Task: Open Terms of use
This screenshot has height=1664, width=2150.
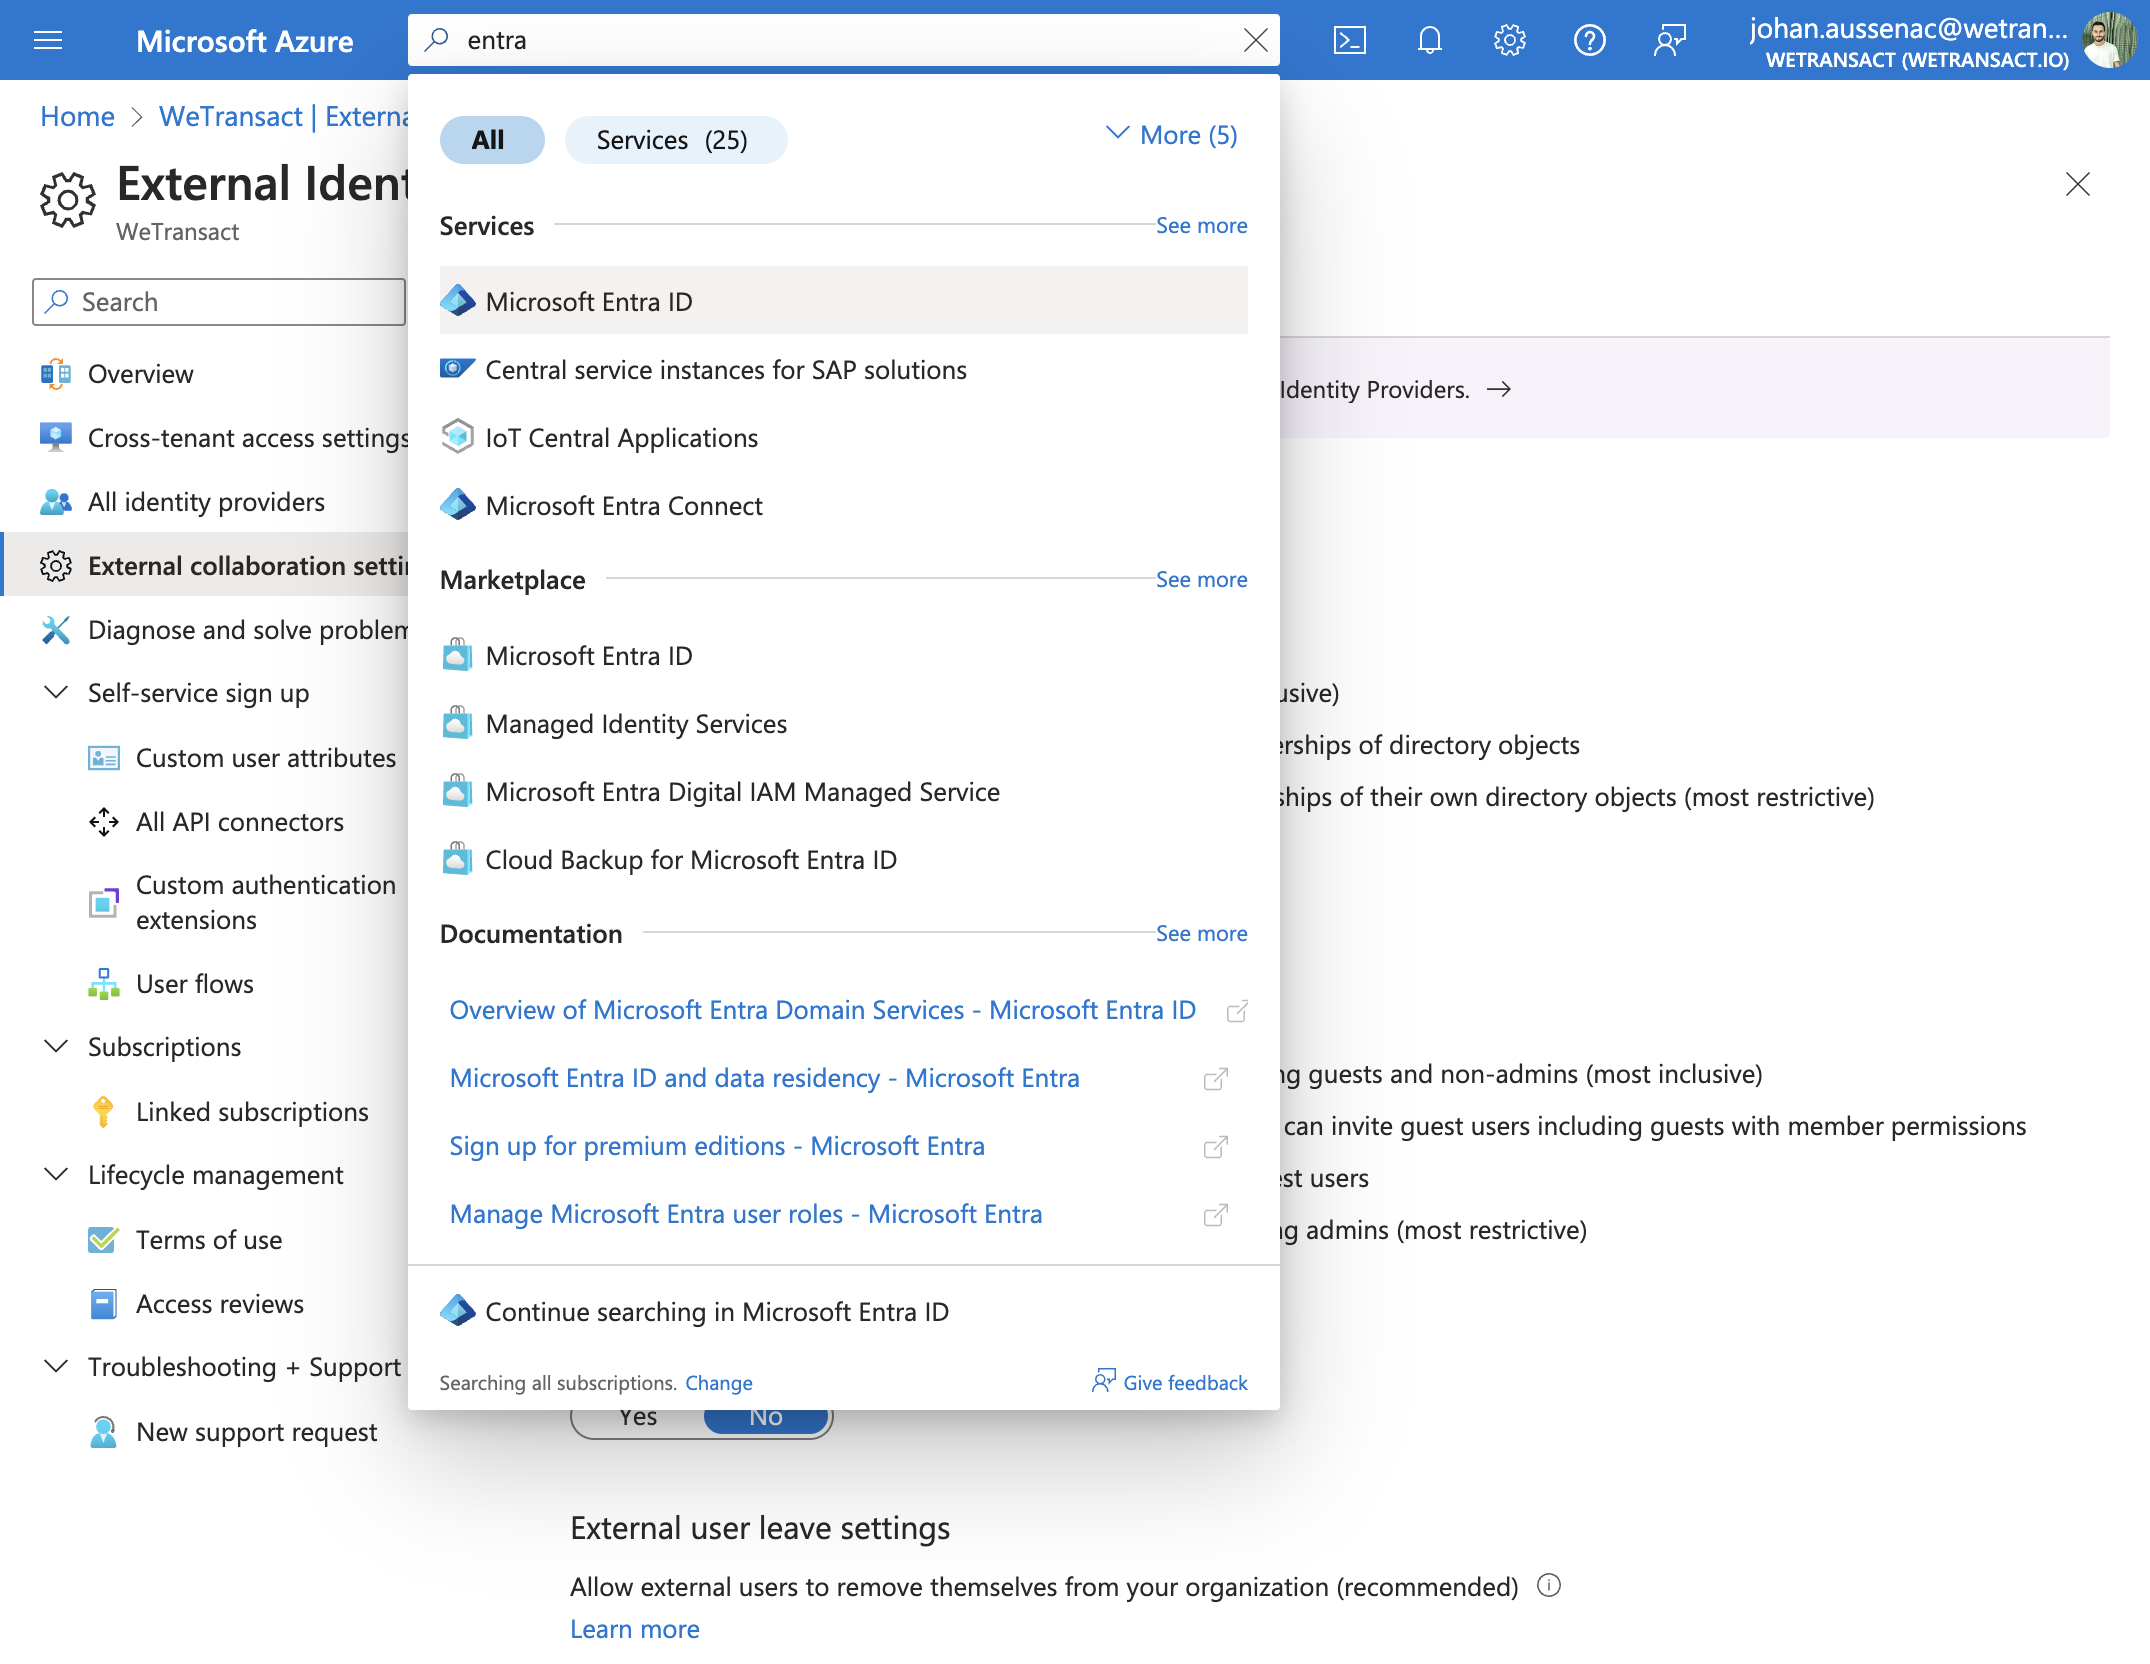Action: 209,1240
